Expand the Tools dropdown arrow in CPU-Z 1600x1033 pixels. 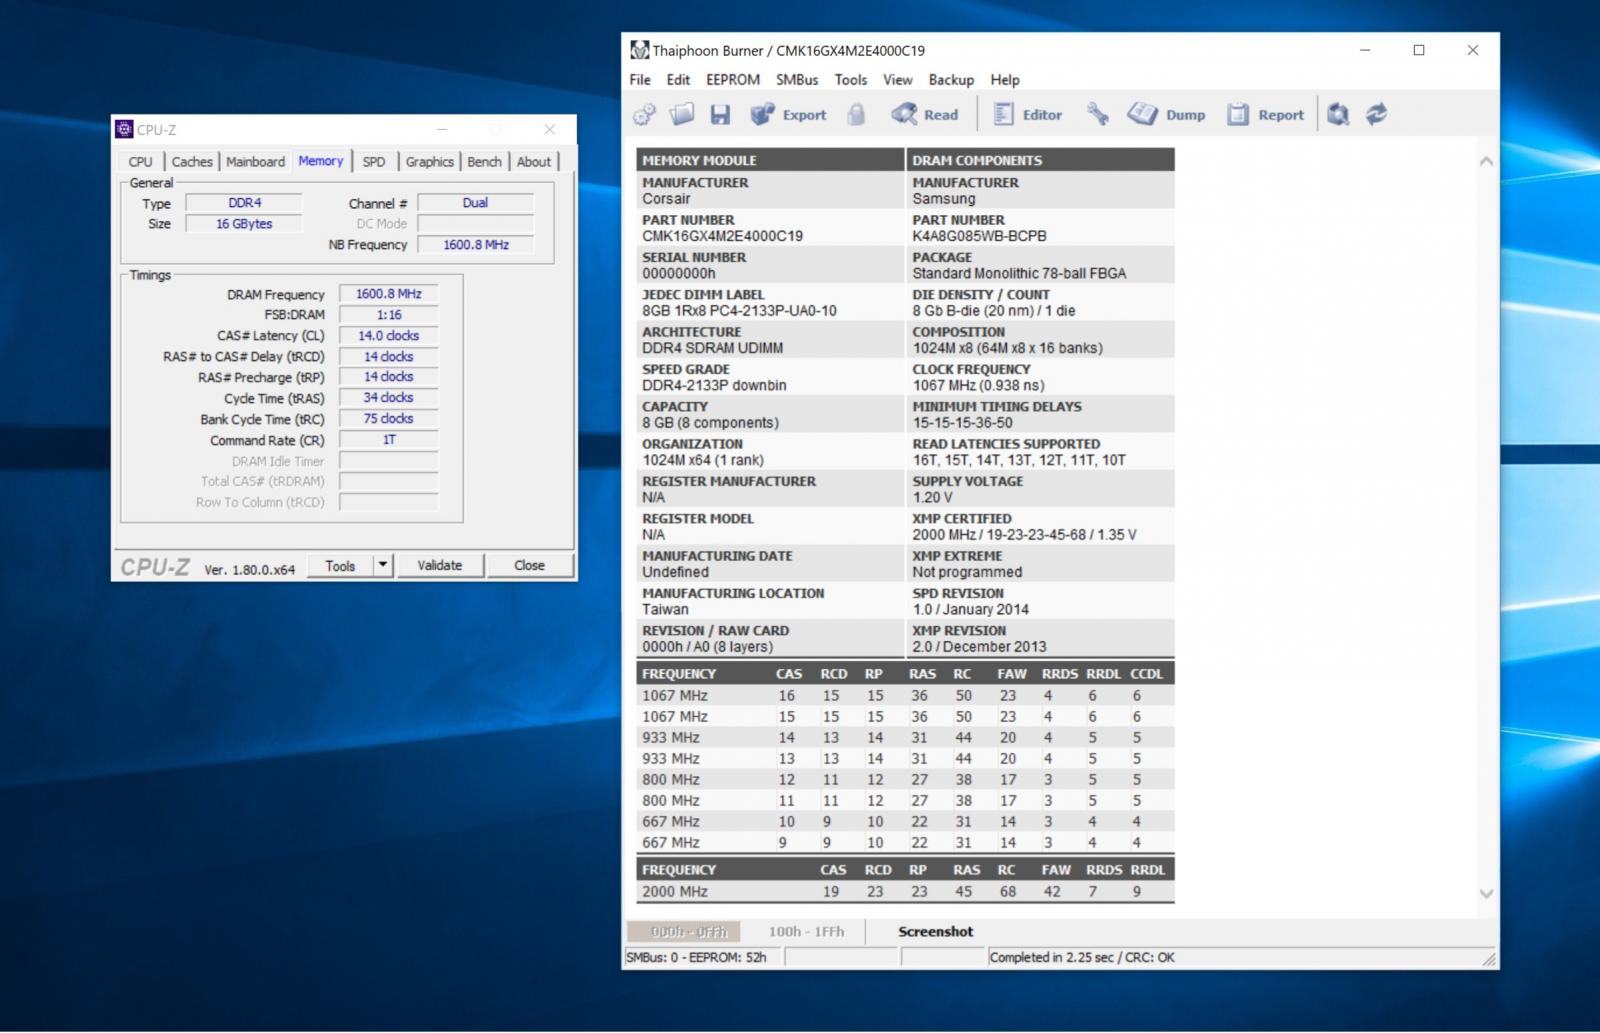click(383, 566)
